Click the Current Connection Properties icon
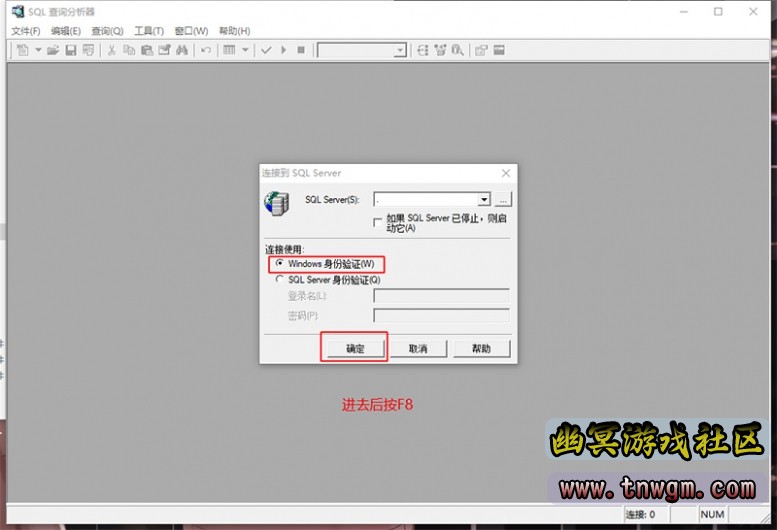The height and width of the screenshot is (530, 777). (481, 50)
